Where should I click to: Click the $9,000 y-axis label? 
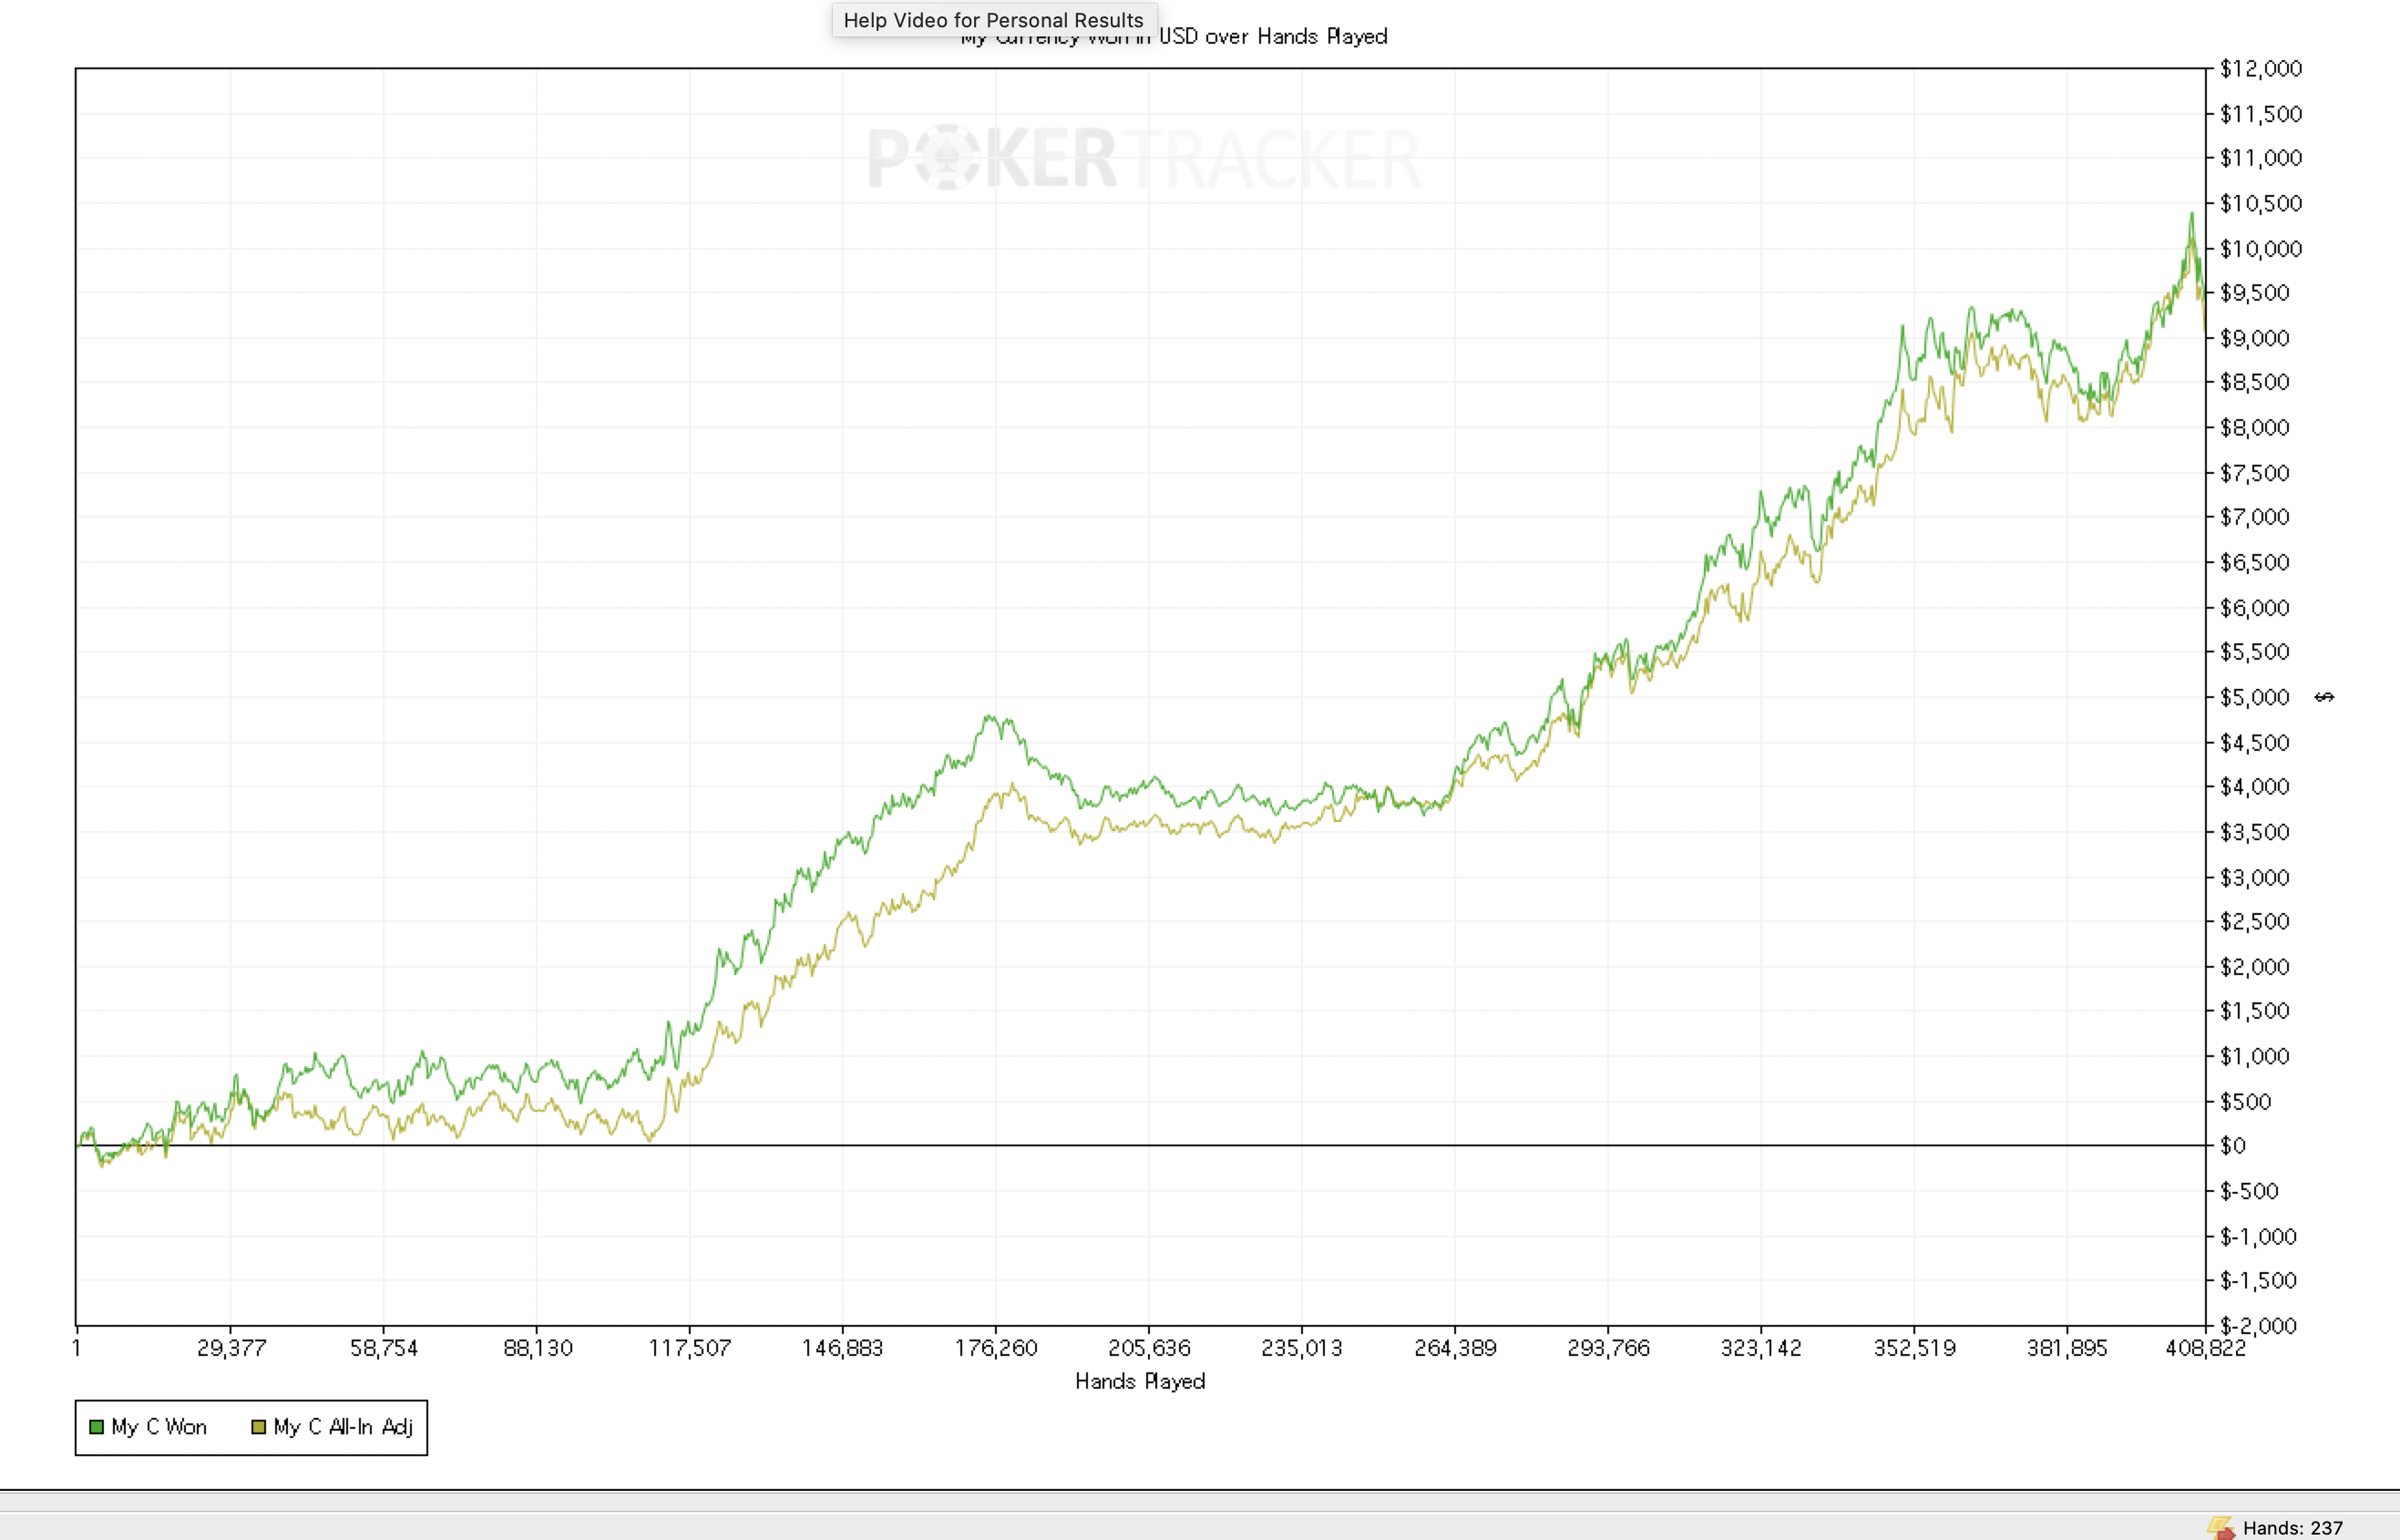click(2255, 338)
